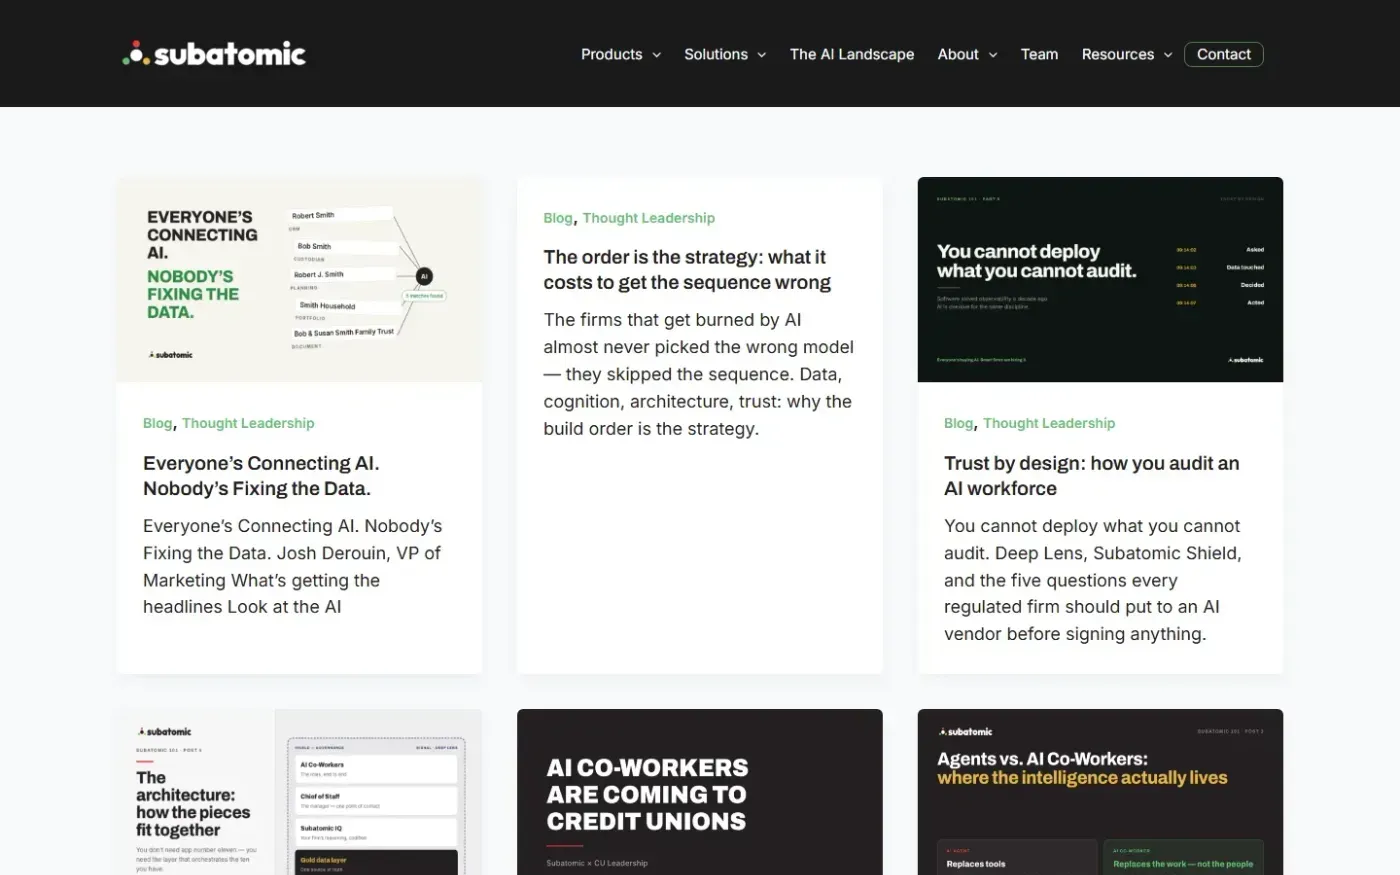
Task: Open the Products menu
Action: pyautogui.click(x=612, y=54)
